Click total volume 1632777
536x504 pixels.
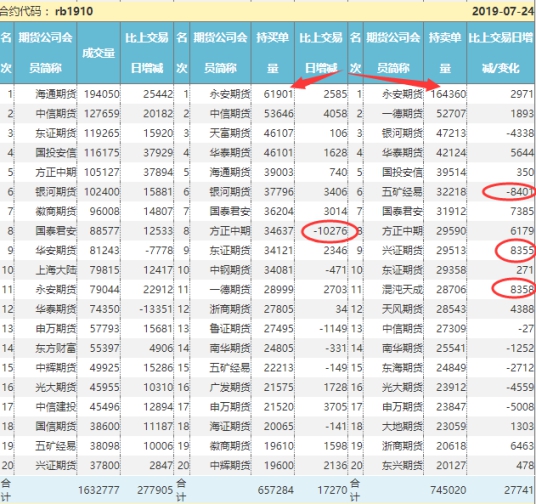[x=98, y=490]
